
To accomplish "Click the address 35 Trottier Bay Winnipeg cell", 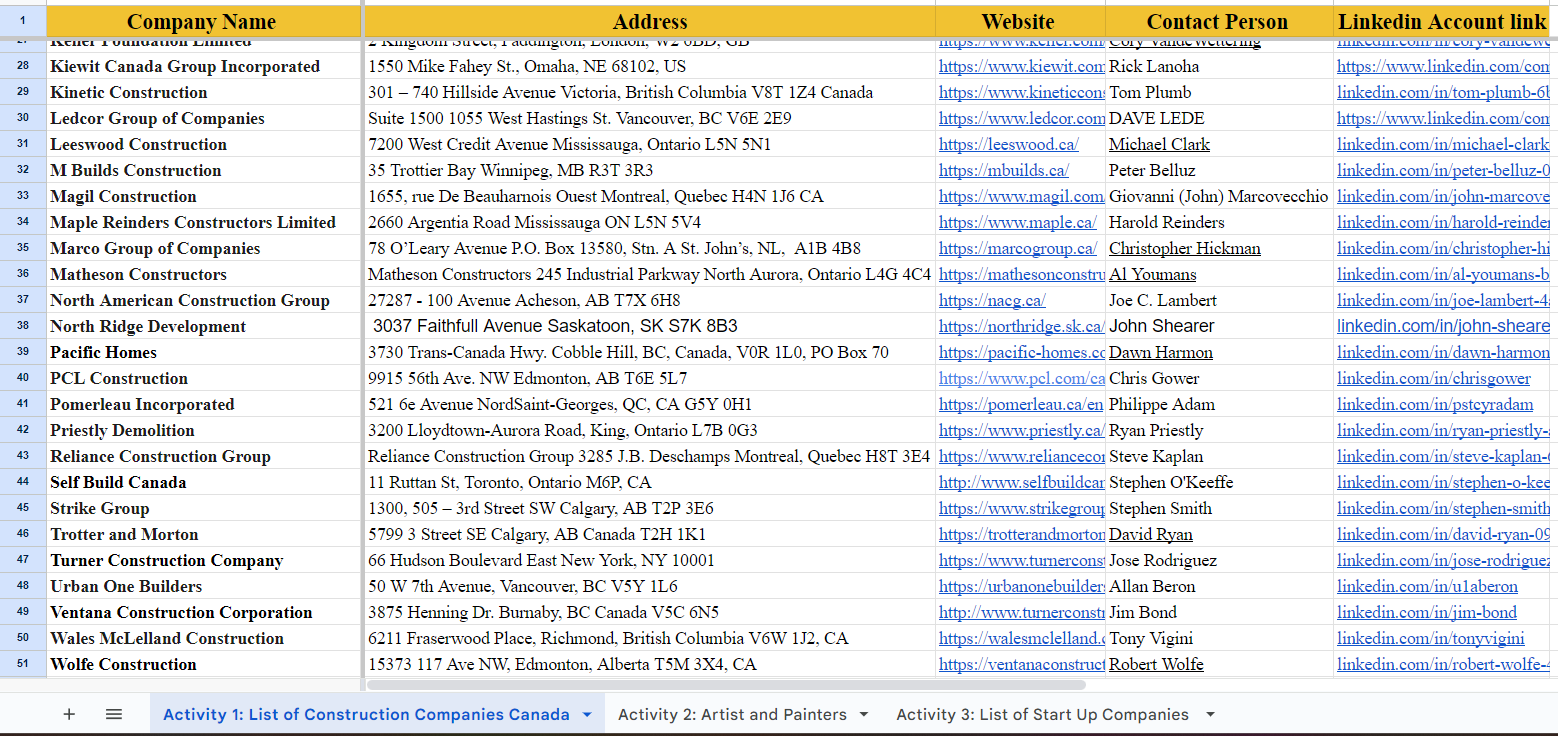I will [x=650, y=171].
